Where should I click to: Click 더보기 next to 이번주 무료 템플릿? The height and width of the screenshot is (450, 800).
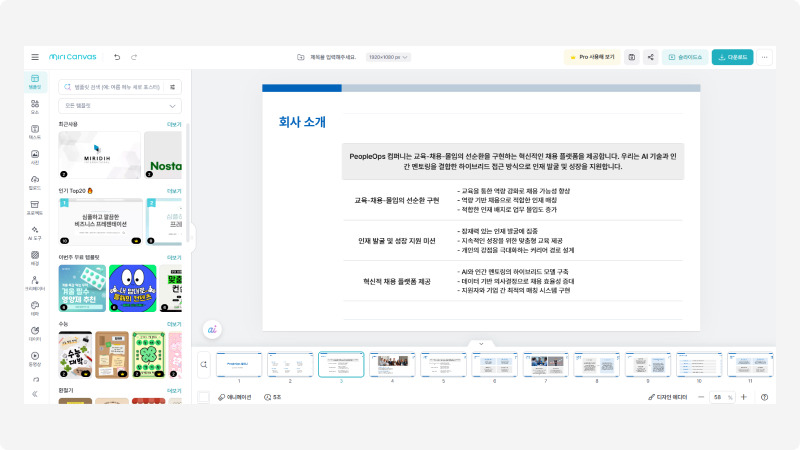point(174,258)
